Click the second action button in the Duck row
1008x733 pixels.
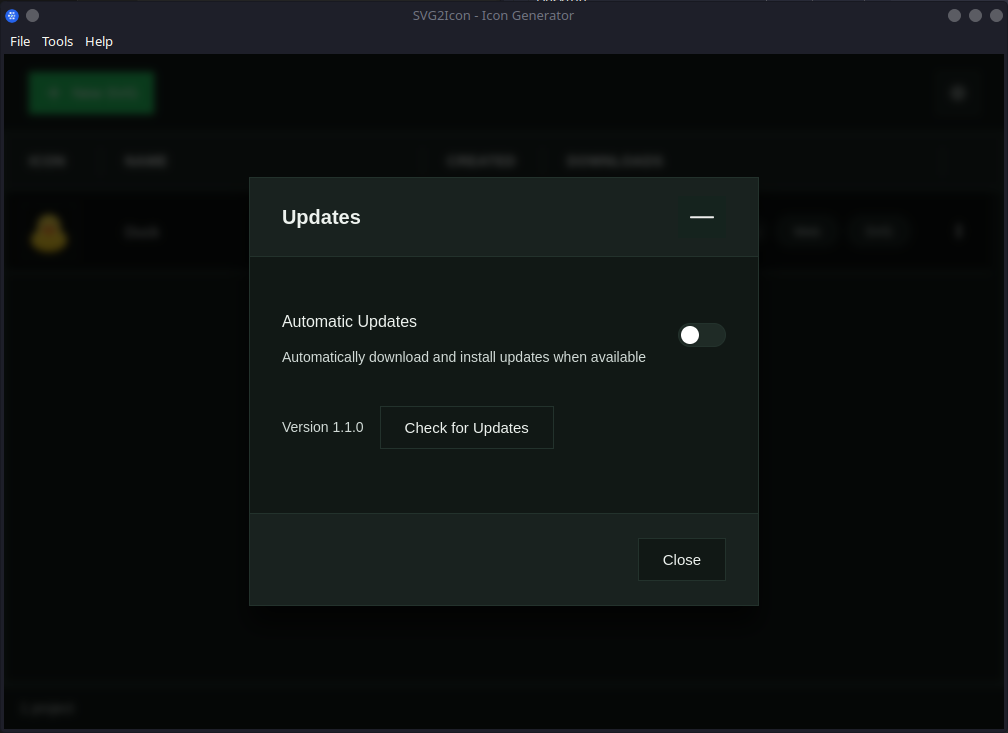point(879,231)
